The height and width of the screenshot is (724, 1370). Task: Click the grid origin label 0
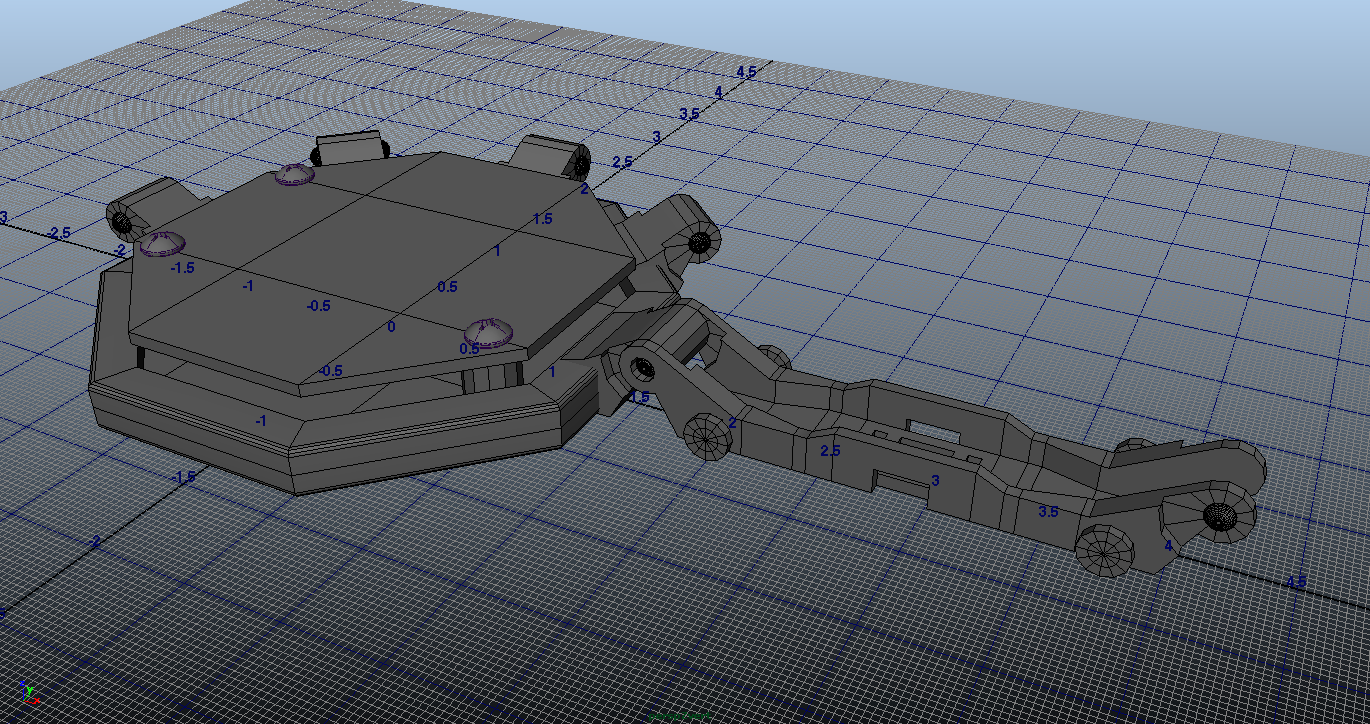[391, 327]
